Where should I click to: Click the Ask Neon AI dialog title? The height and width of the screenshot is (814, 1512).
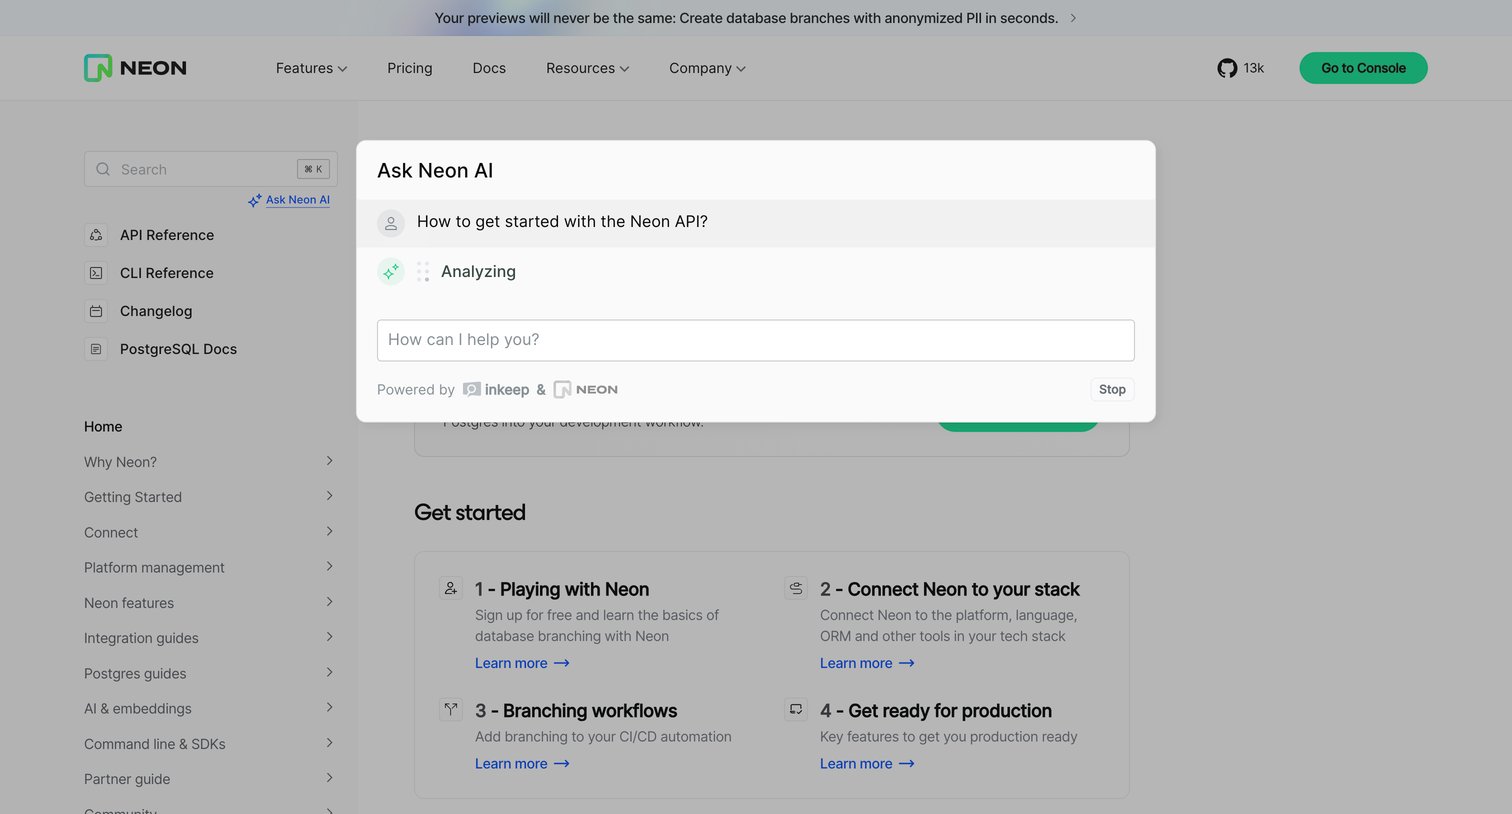pos(435,171)
